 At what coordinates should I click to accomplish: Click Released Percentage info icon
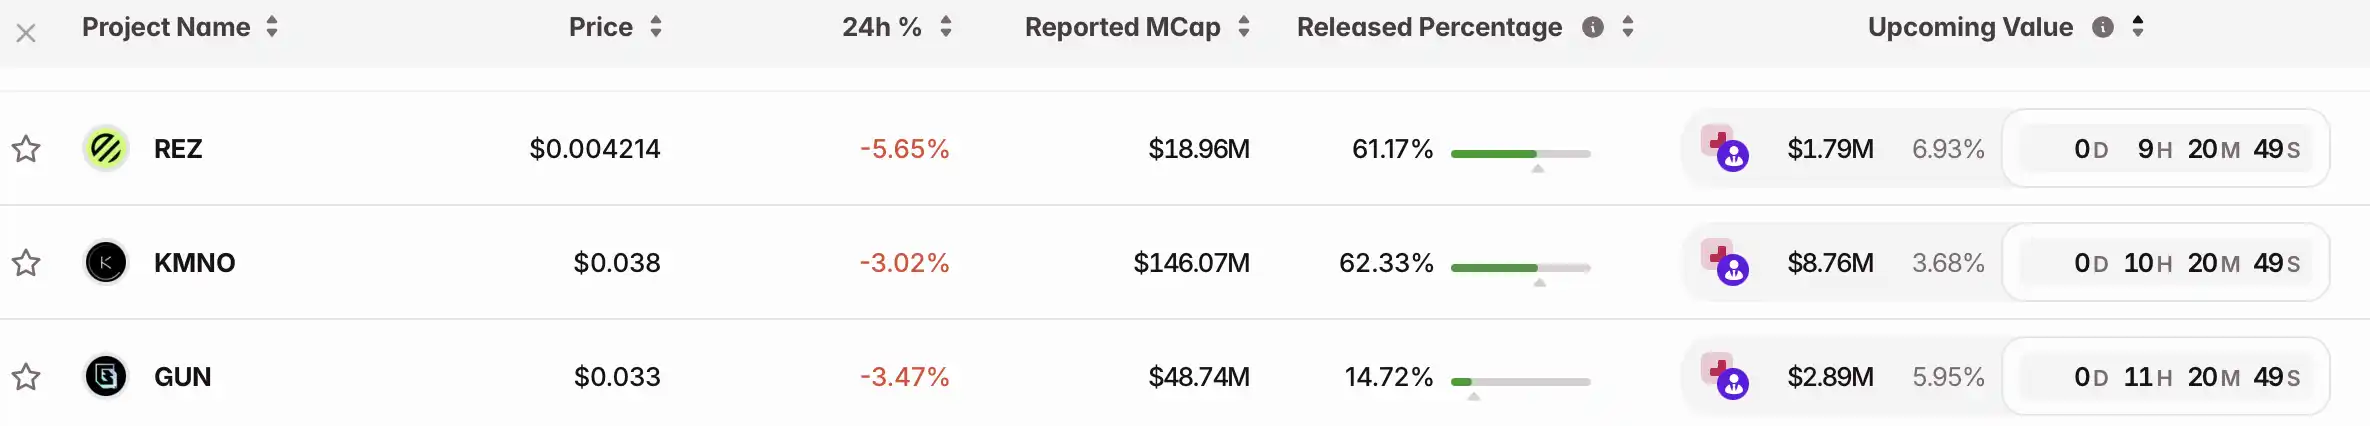[x=1593, y=27]
